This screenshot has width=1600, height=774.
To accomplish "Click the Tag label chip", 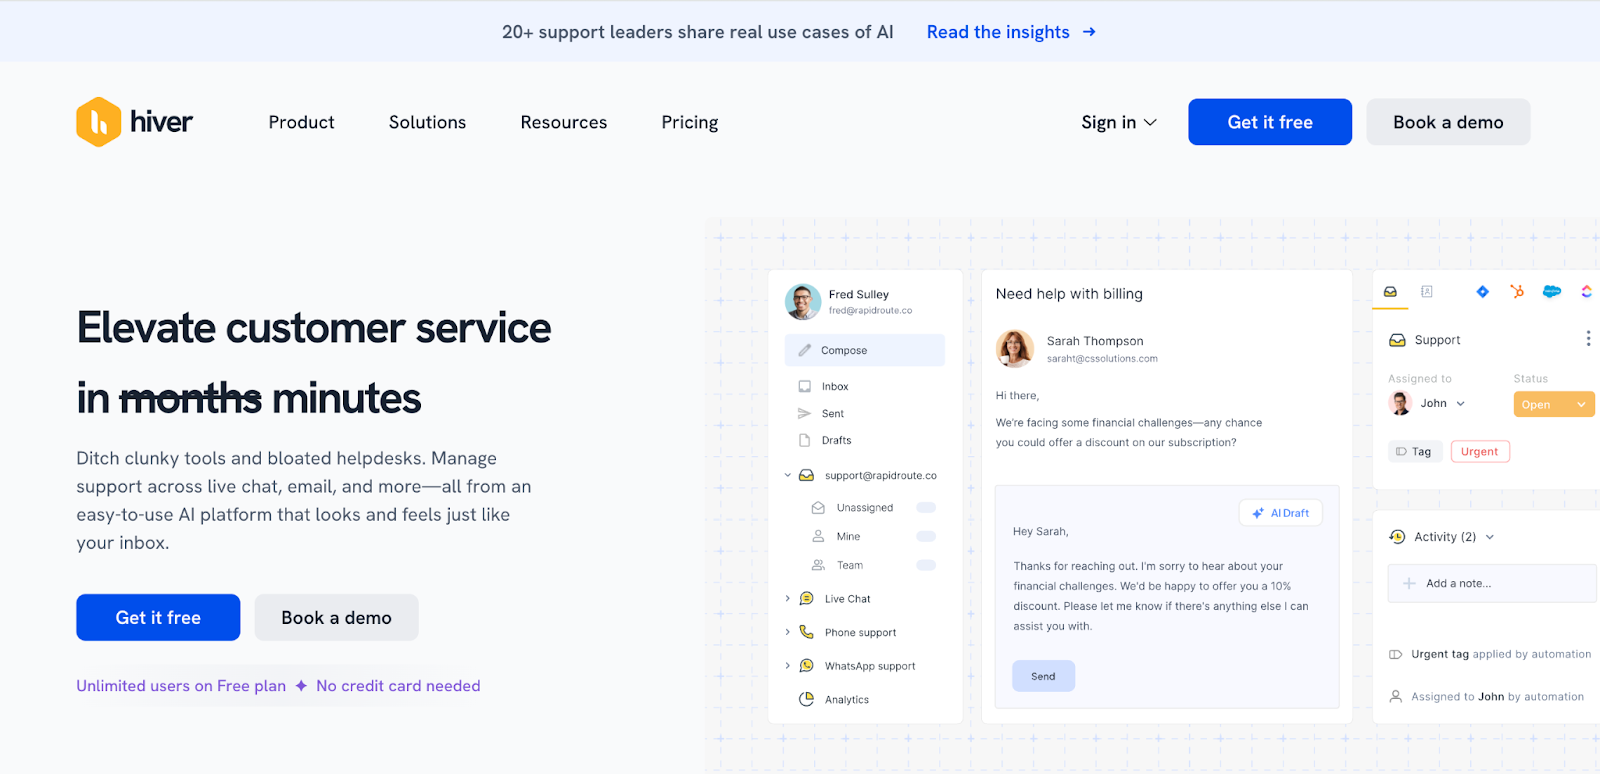I will 1414,452.
